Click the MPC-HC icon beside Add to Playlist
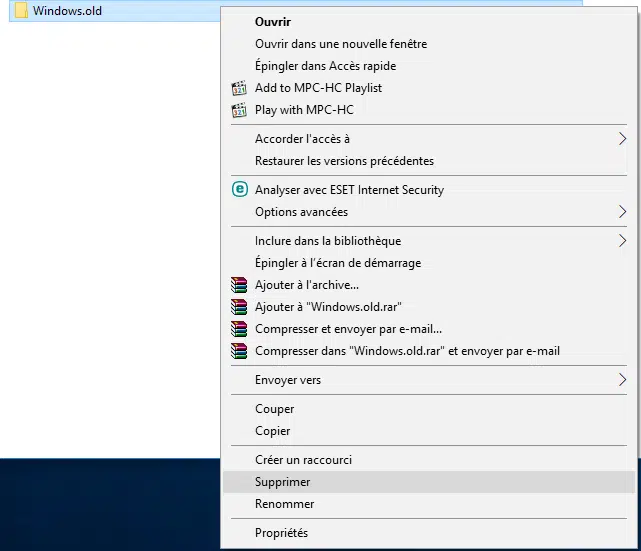The width and height of the screenshot is (641, 551). coord(239,88)
